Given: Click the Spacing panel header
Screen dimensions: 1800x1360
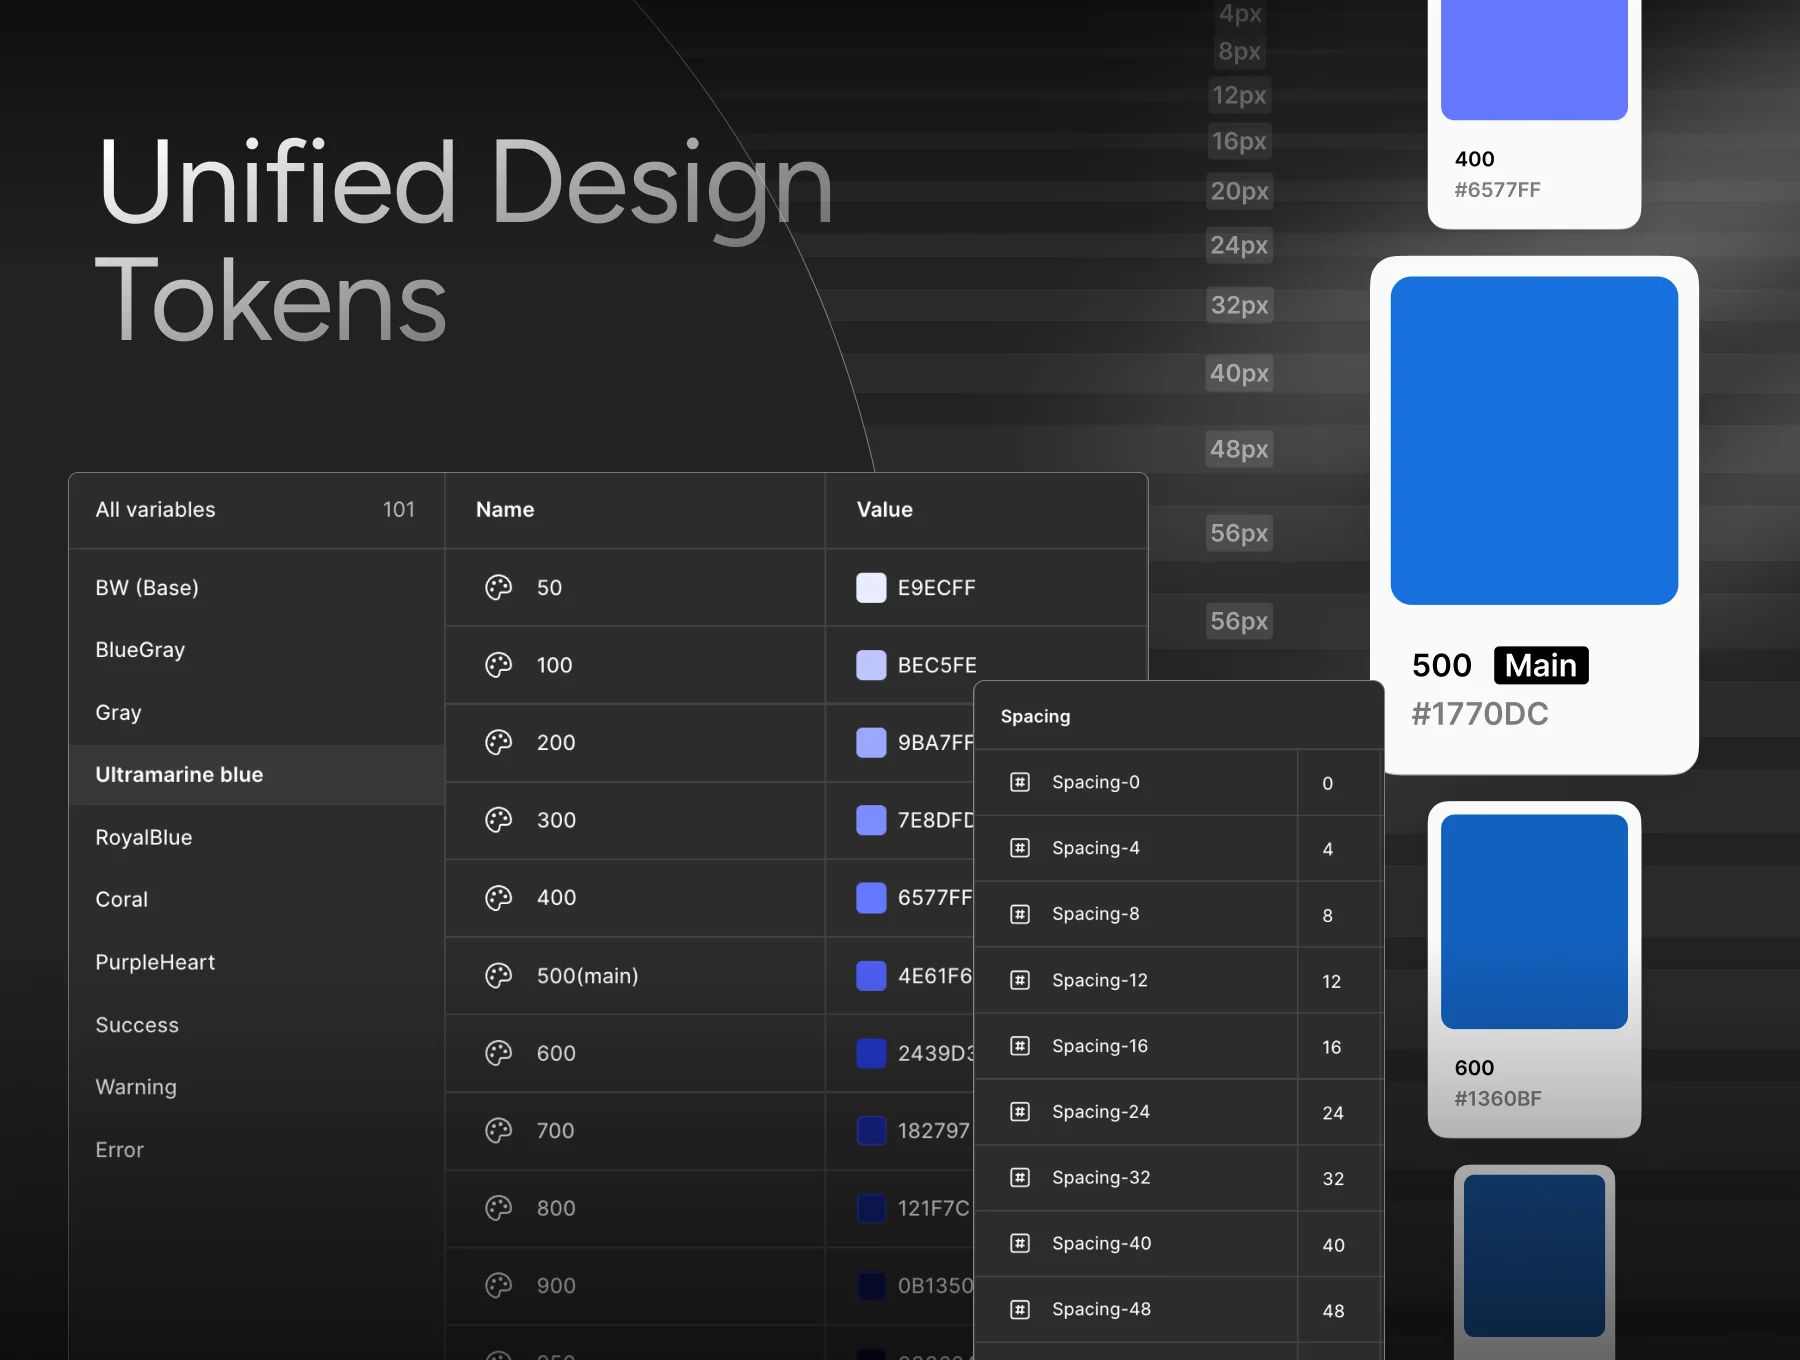Looking at the screenshot, I should tap(1179, 716).
